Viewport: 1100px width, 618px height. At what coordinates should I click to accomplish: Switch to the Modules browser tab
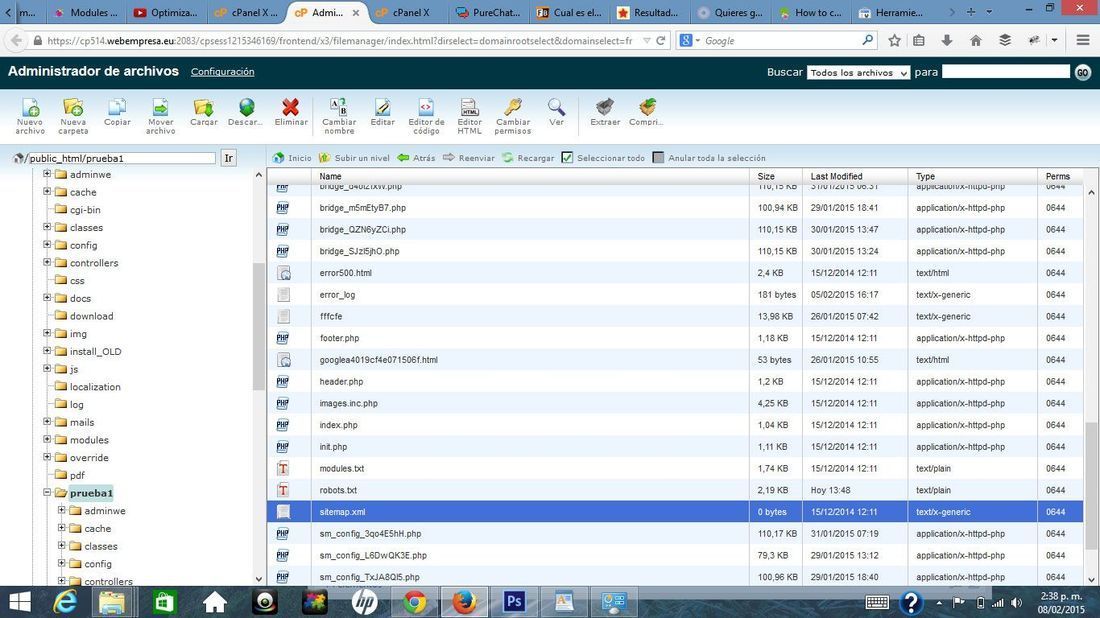coord(87,13)
